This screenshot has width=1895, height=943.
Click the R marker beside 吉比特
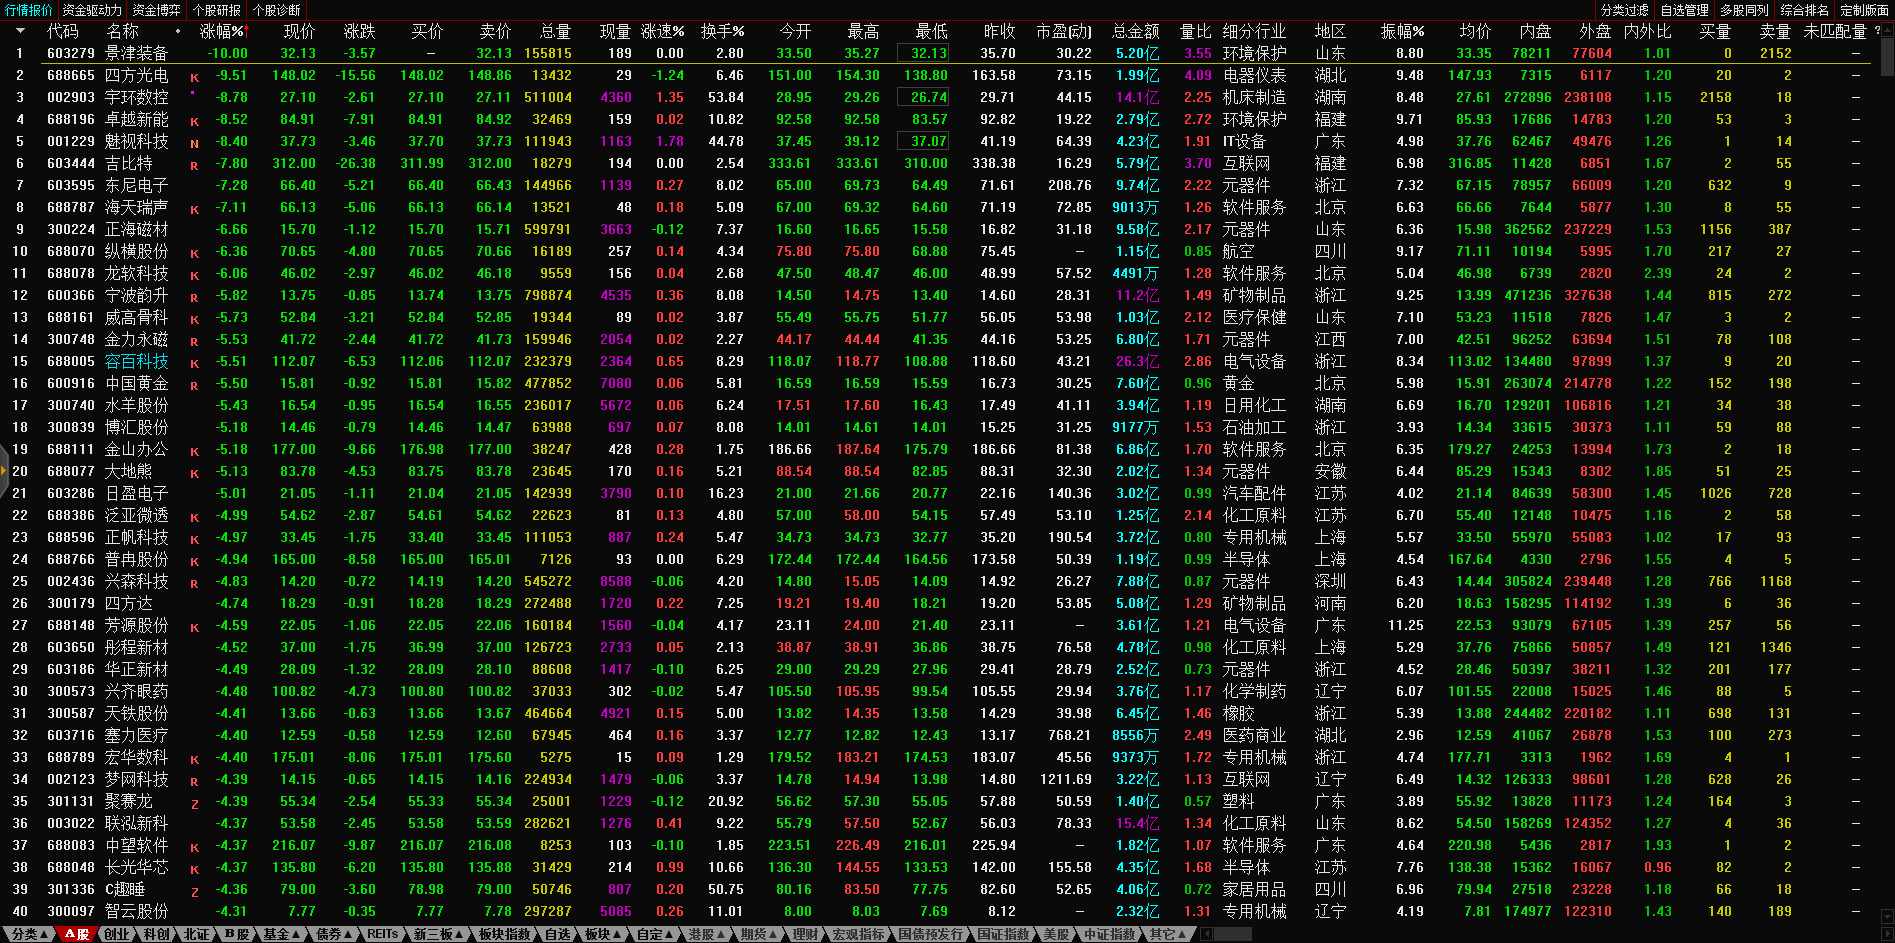194,165
